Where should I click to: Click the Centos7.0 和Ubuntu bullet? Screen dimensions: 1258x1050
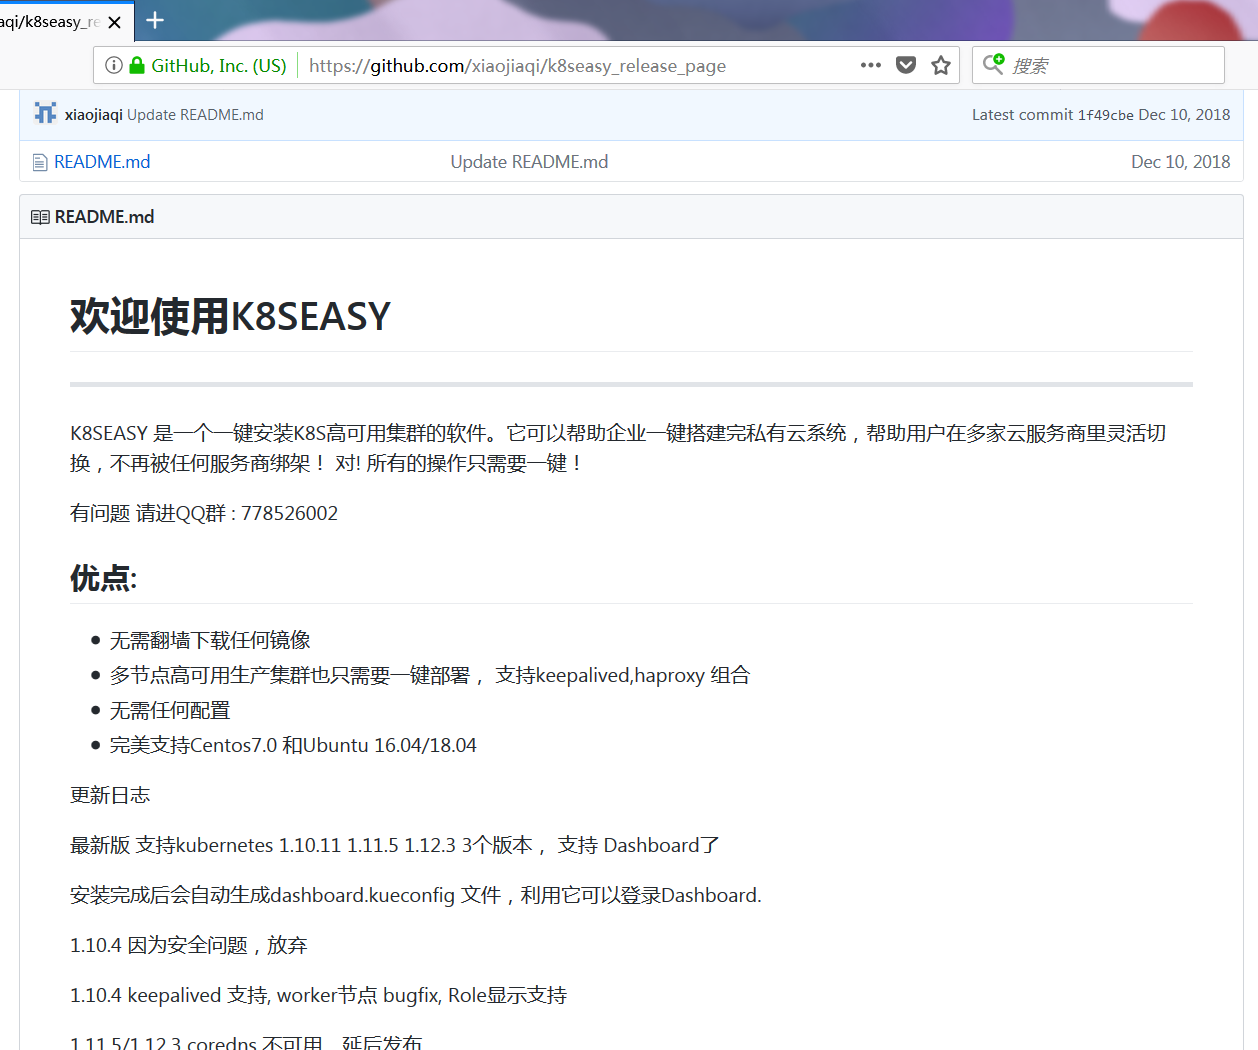coord(293,745)
